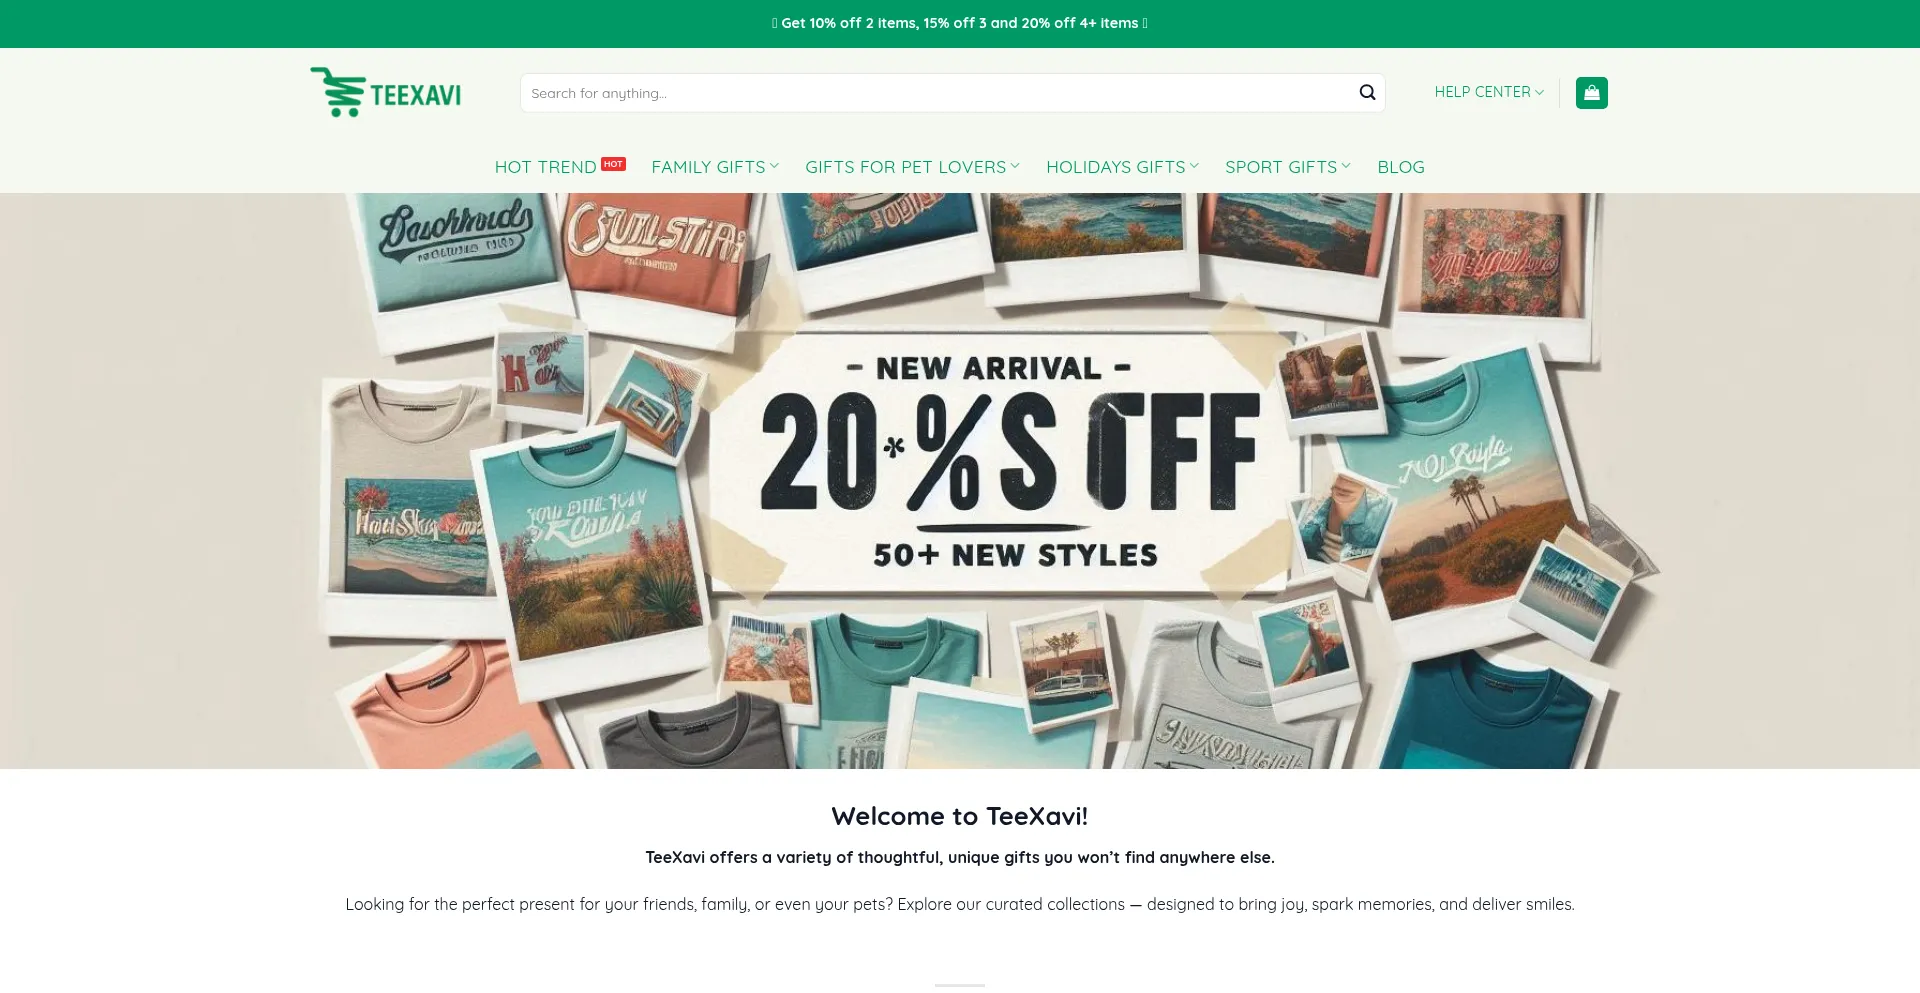
Task: Open the Hot Trend menu item
Action: 545,167
